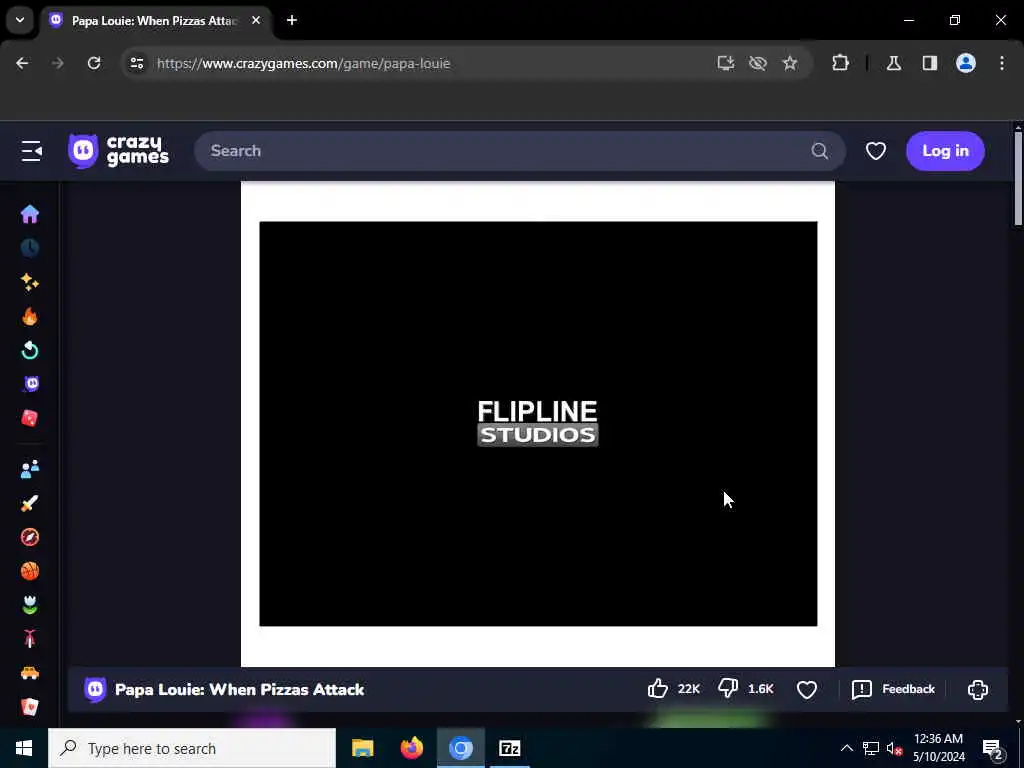The image size is (1024, 768).
Task: Open the Action sword icon in sidebar
Action: tap(30, 503)
